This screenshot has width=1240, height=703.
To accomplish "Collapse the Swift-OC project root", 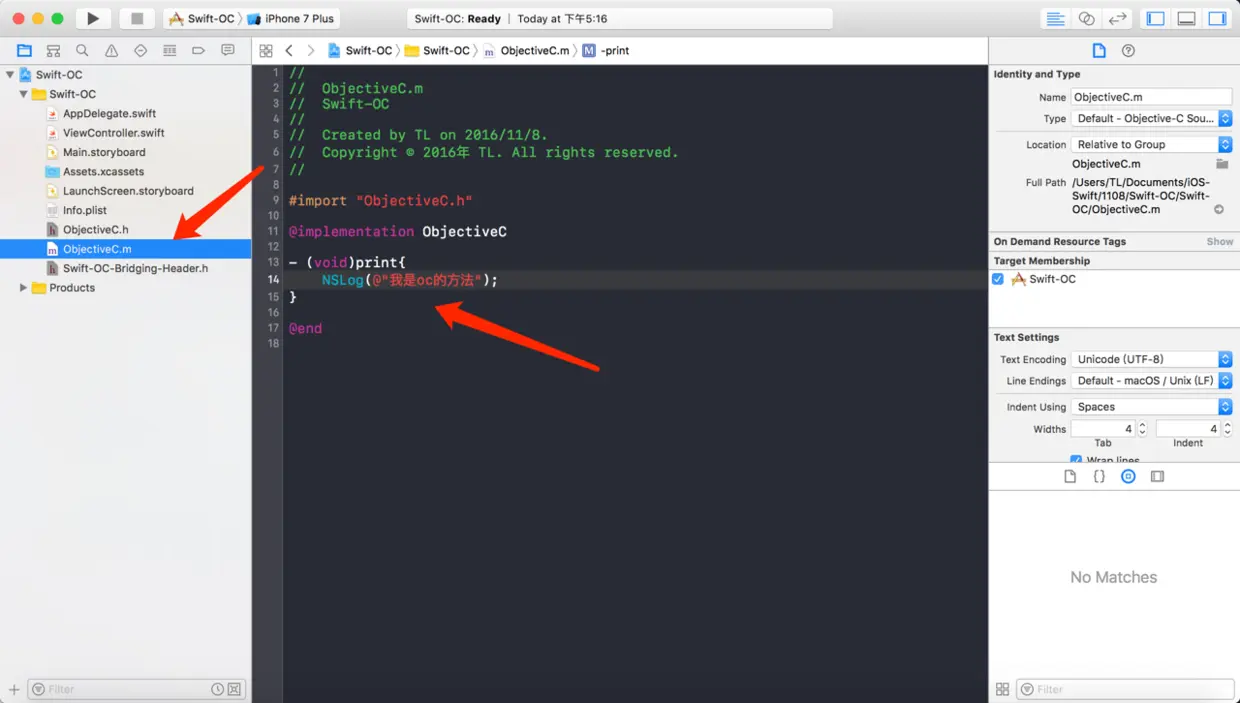I will [x=10, y=75].
